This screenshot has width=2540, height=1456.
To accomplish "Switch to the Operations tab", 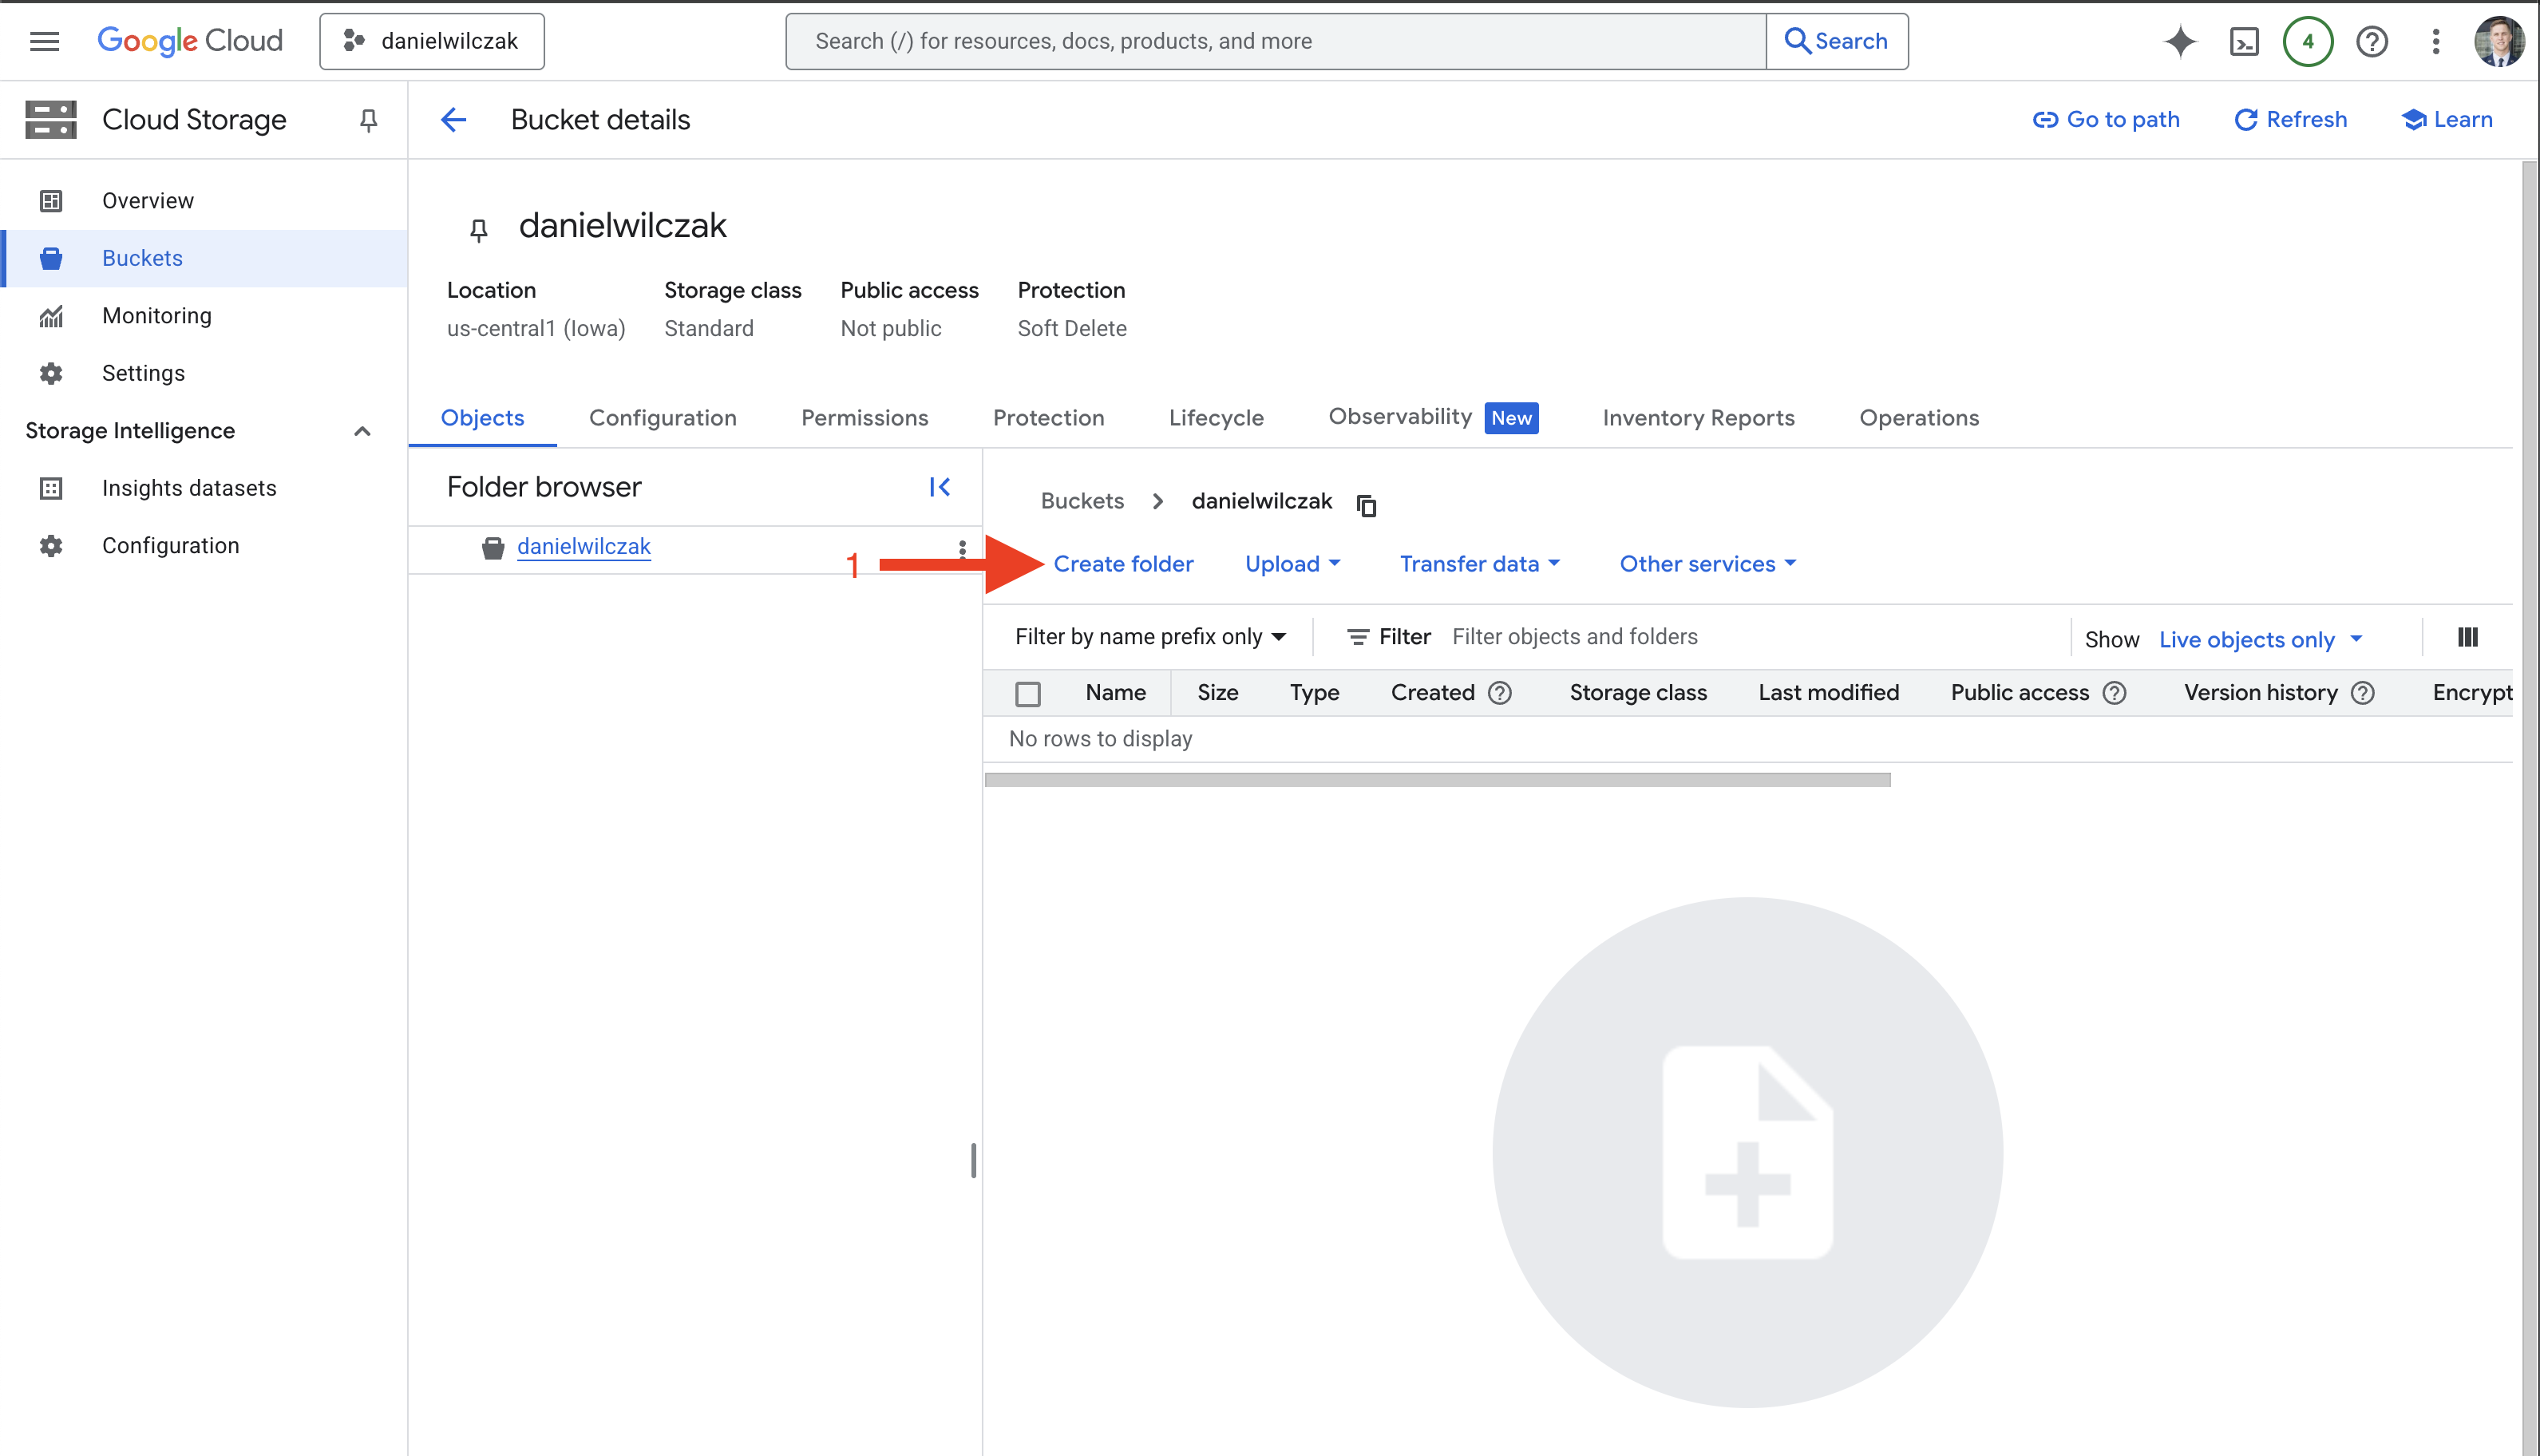I will (1920, 418).
